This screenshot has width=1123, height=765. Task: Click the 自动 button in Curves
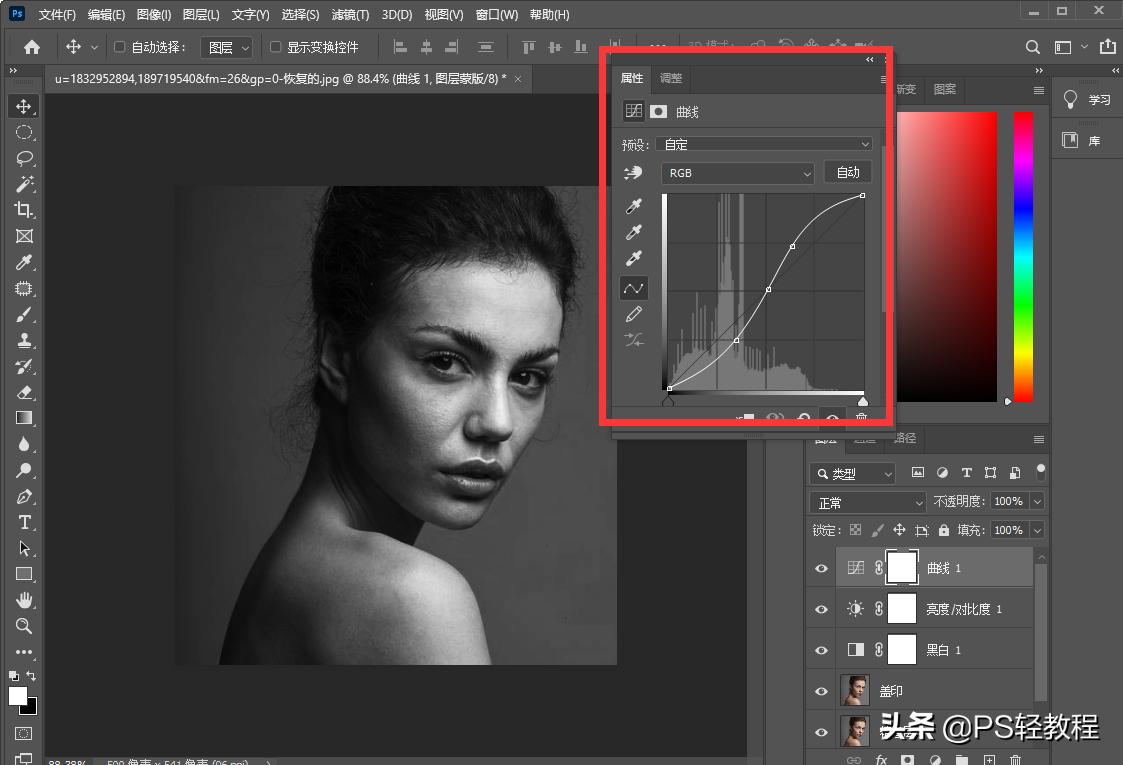[x=848, y=173]
